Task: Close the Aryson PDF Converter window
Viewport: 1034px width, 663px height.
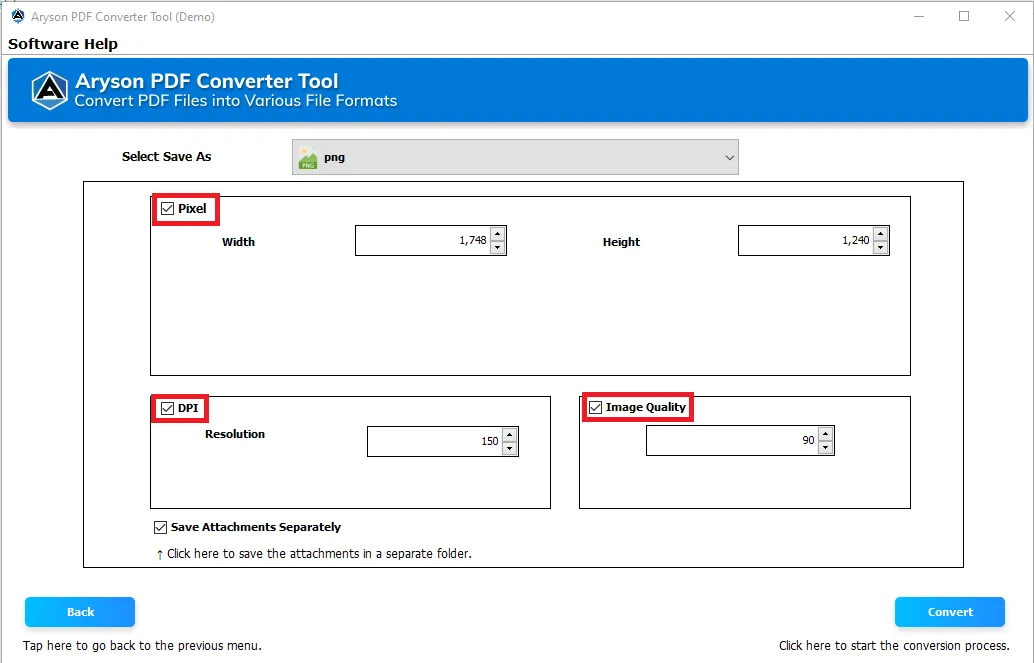Action: click(1010, 16)
